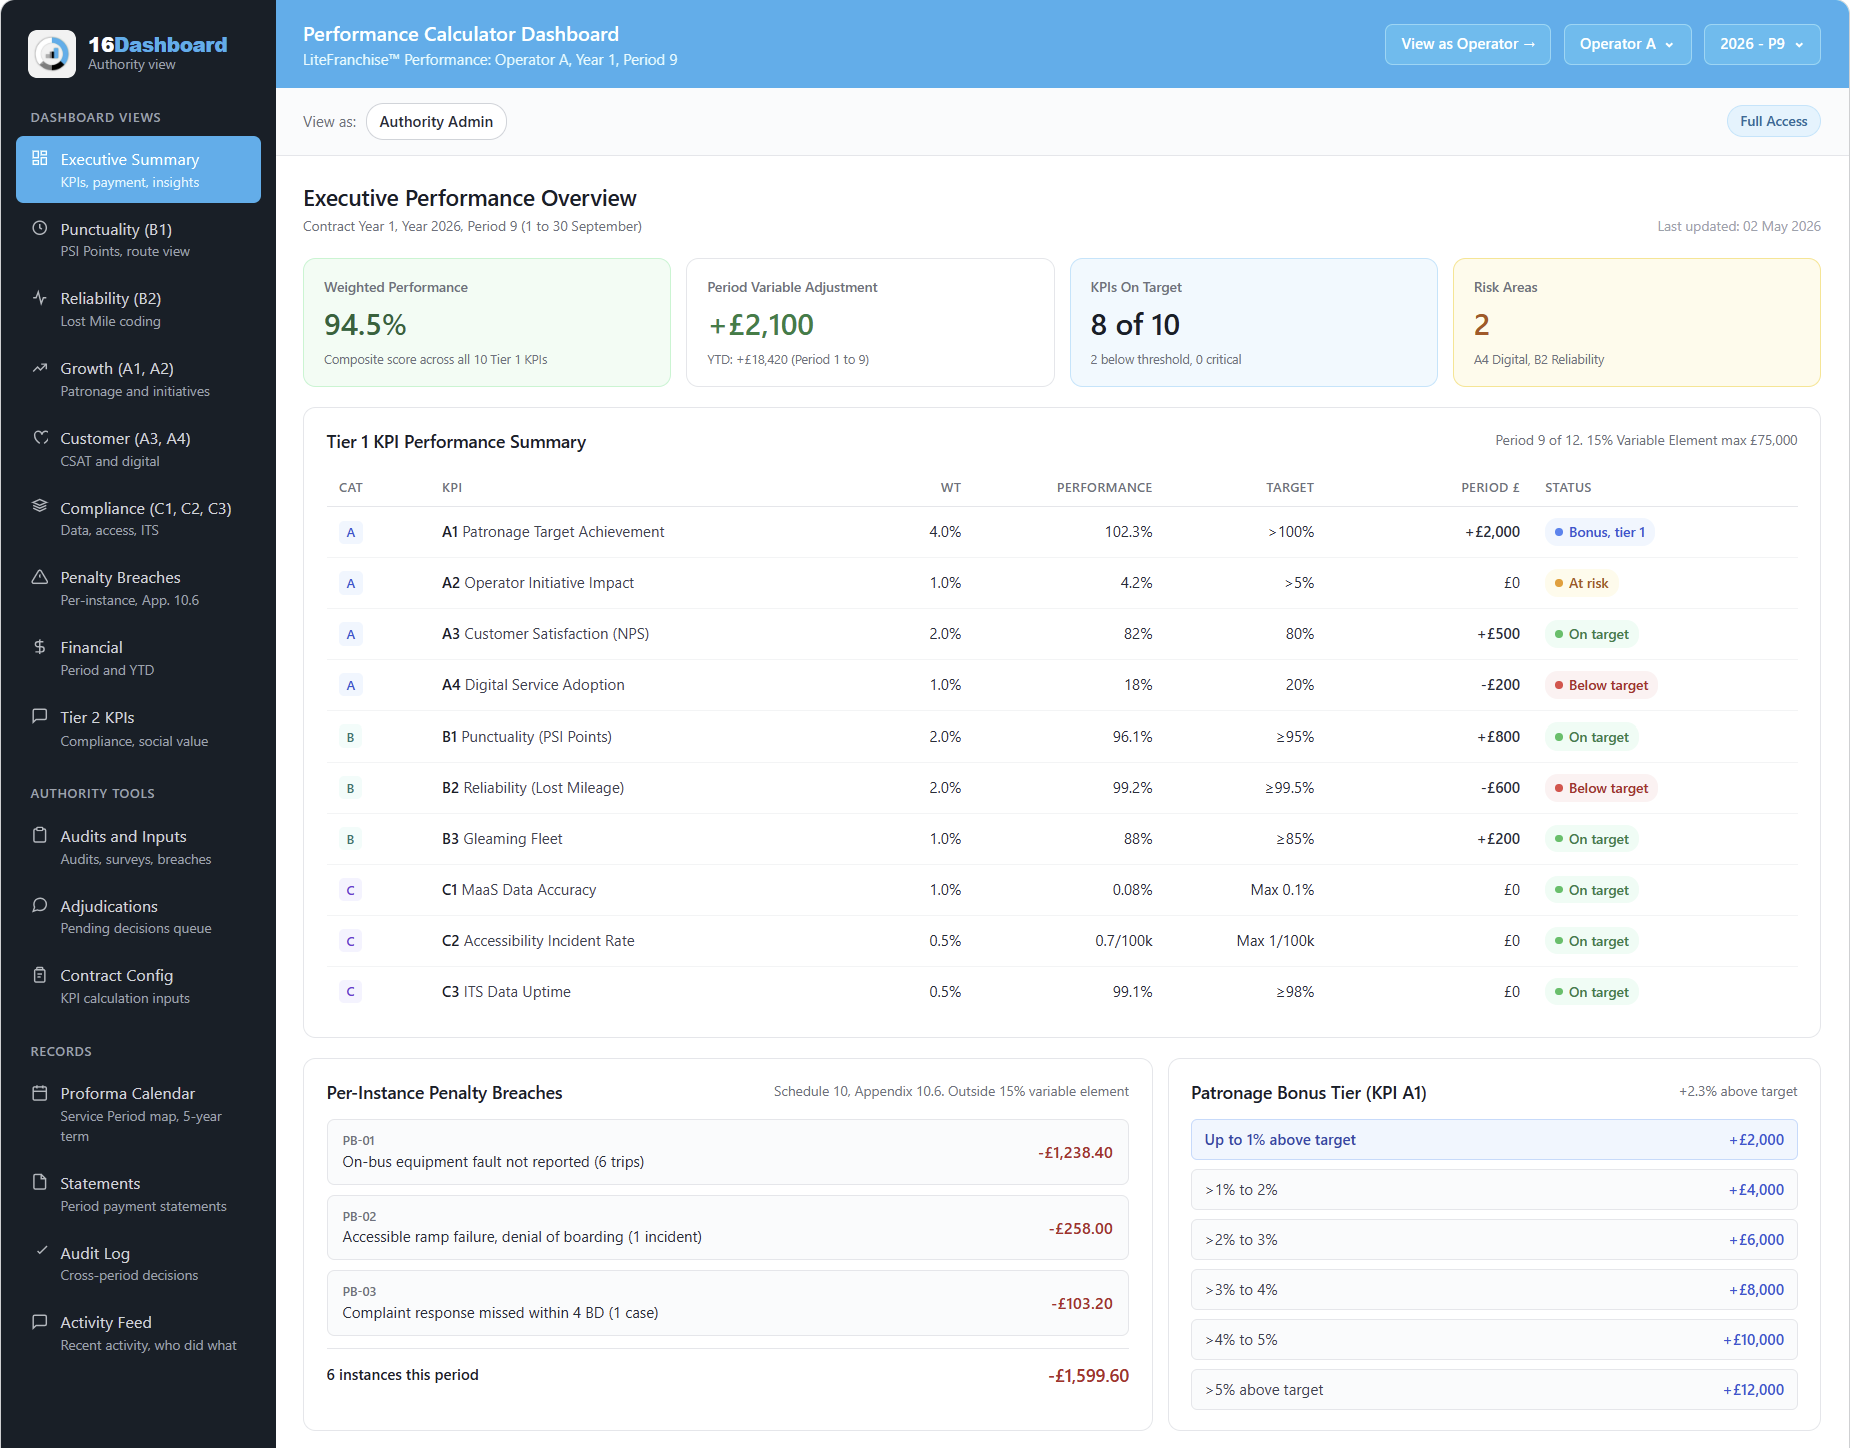
Task: Click the >4% to 5% bonus tier
Action: (1494, 1340)
